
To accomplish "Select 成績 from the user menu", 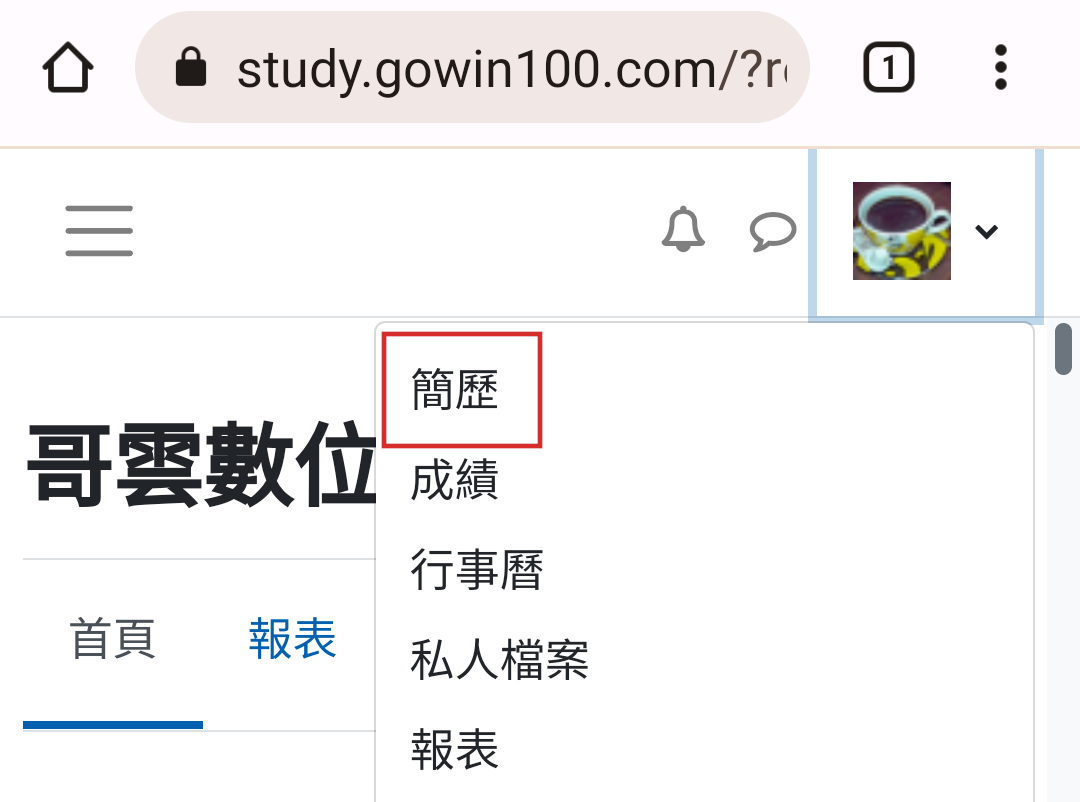I will (x=455, y=480).
